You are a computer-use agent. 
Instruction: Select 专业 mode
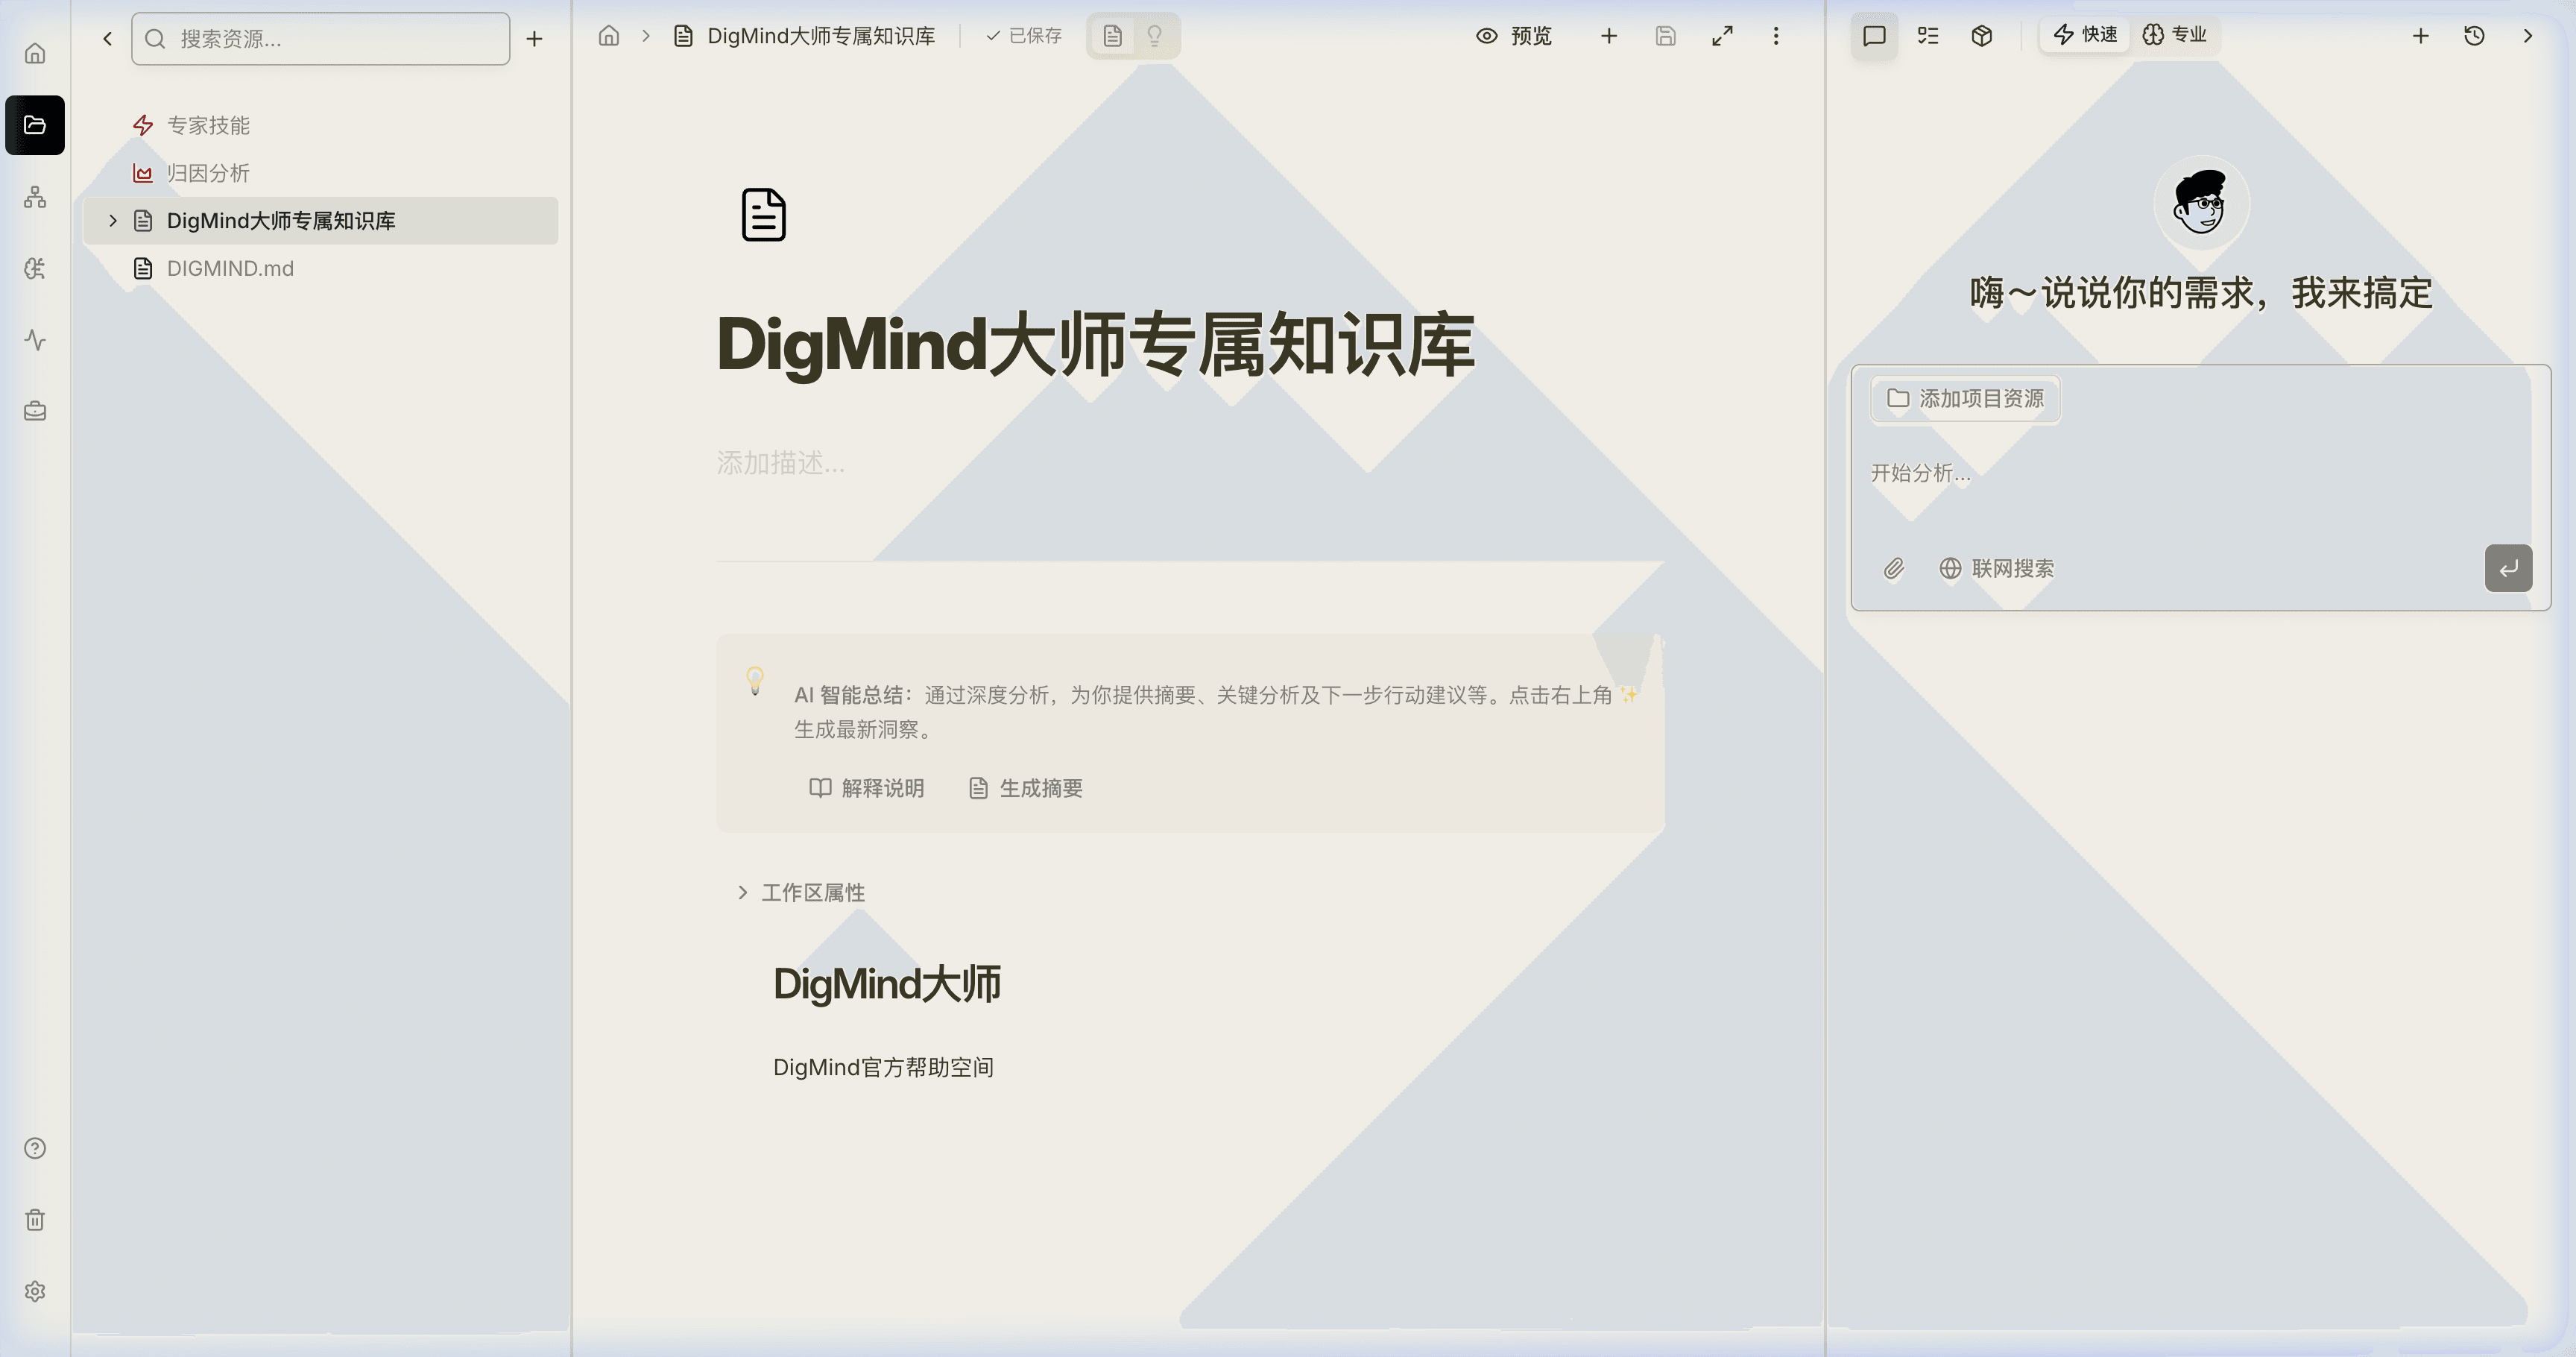[x=2175, y=35]
